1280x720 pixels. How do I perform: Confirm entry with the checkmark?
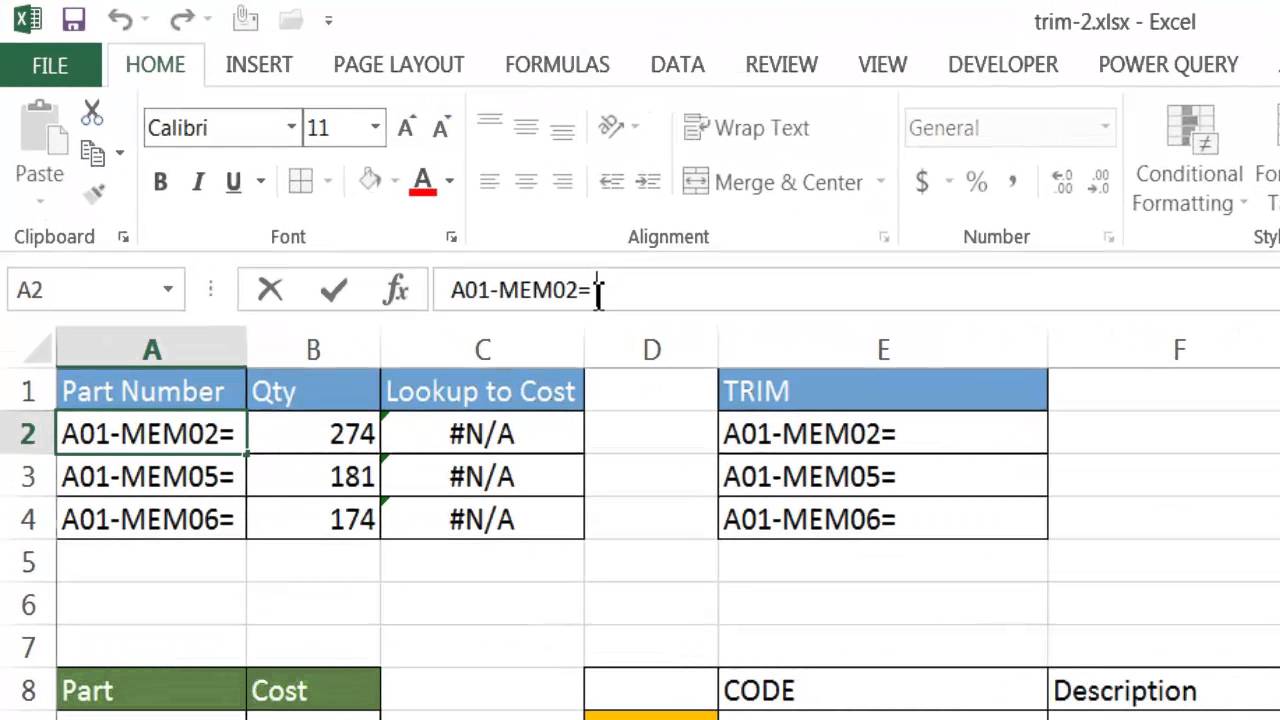334,290
